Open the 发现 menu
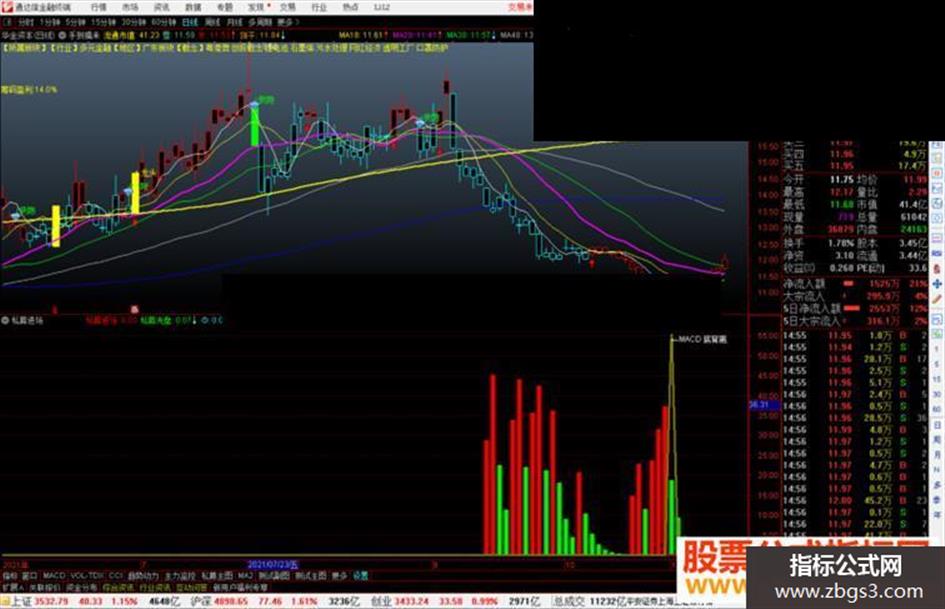The height and width of the screenshot is (609, 945). pos(256,7)
